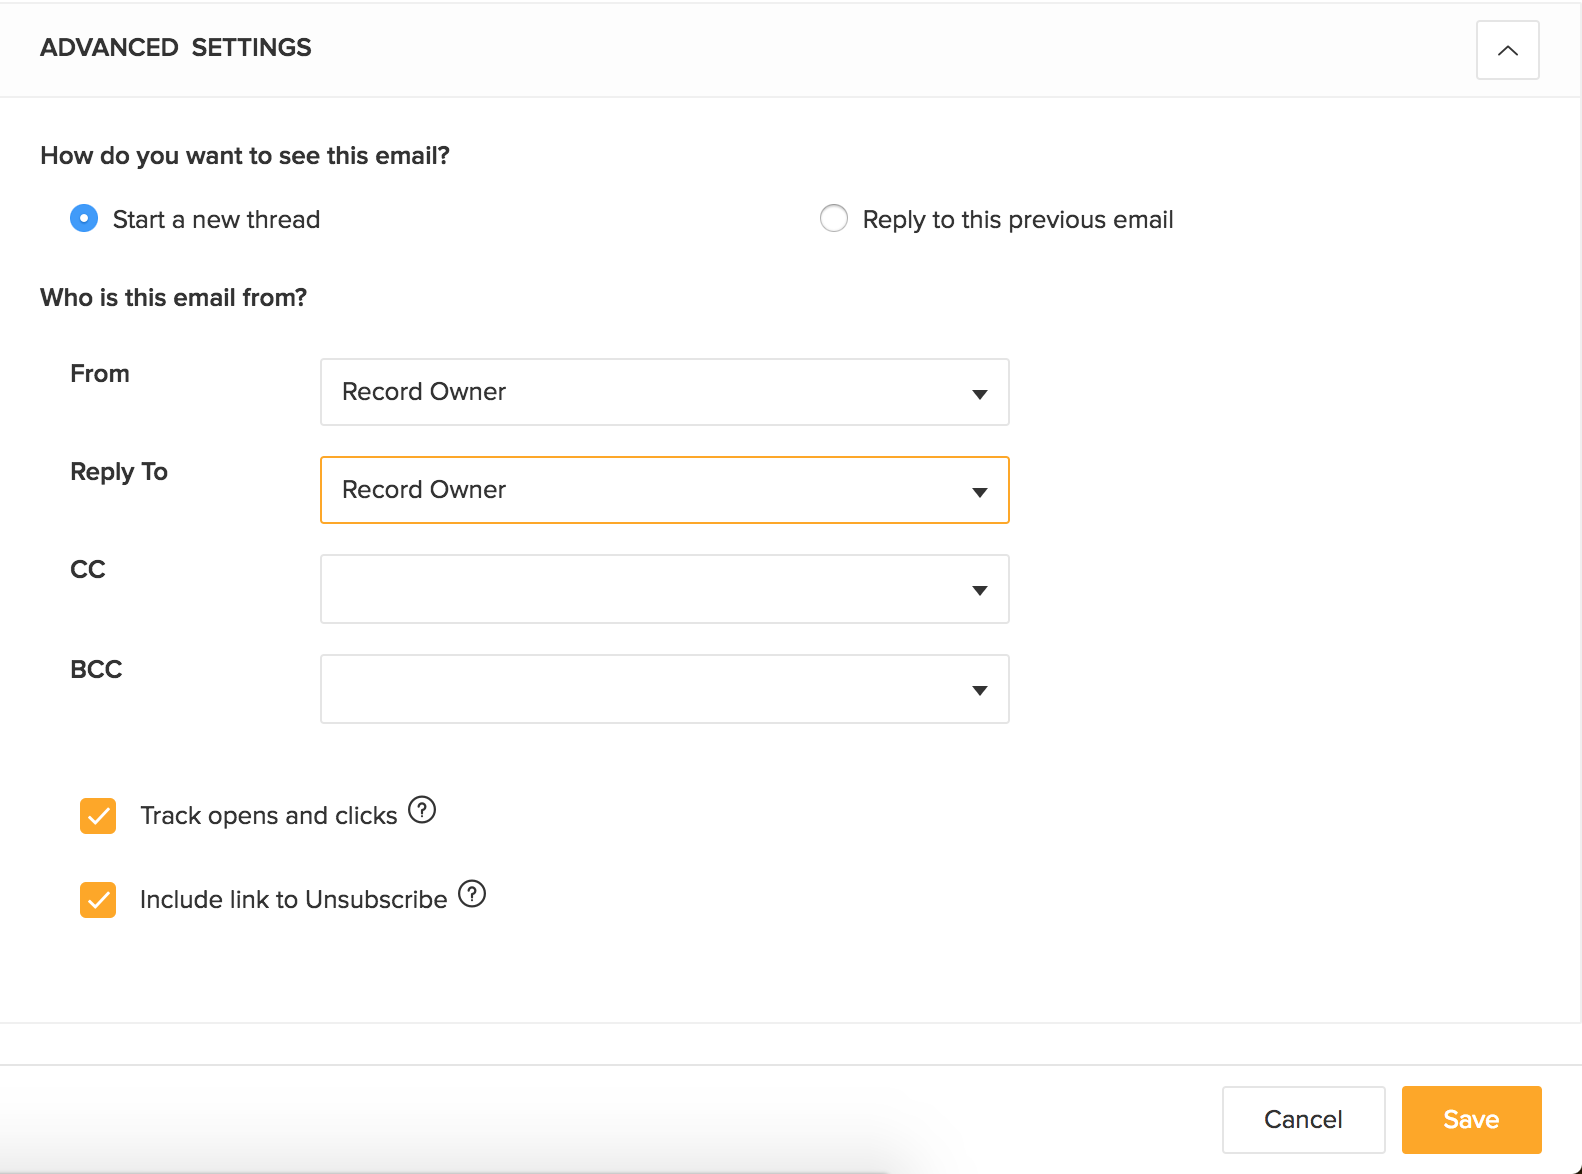This screenshot has height=1174, width=1582.
Task: Uncheck Track opens and clicks checkbox
Action: [98, 816]
